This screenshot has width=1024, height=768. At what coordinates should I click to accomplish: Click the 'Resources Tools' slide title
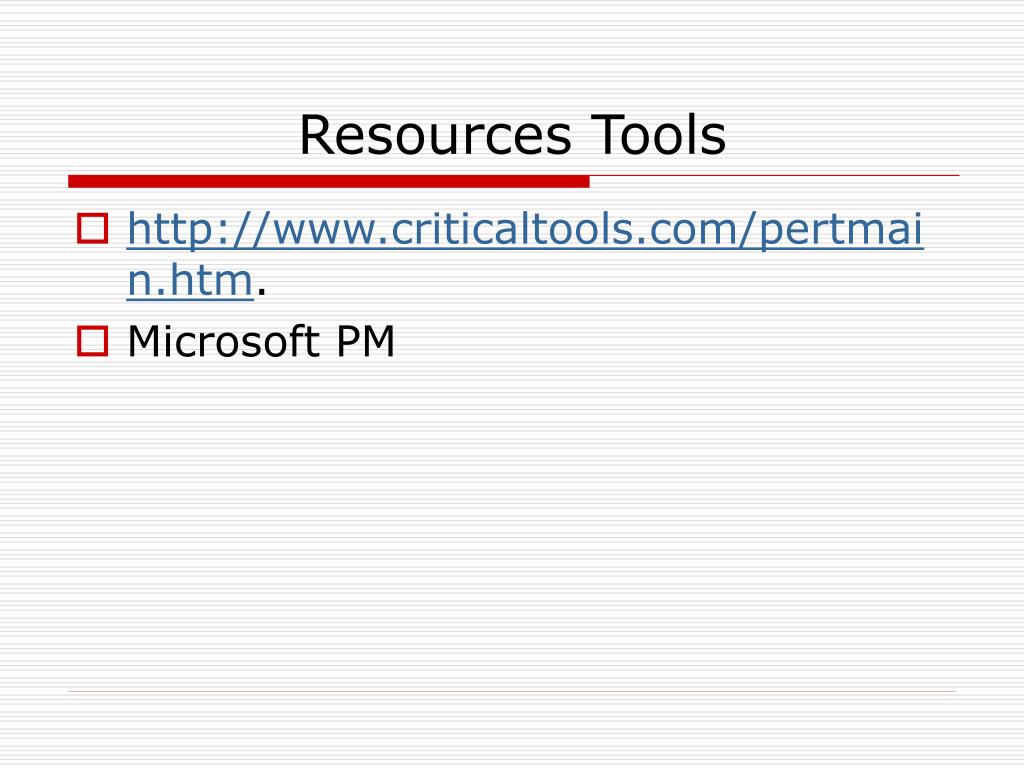tap(513, 135)
